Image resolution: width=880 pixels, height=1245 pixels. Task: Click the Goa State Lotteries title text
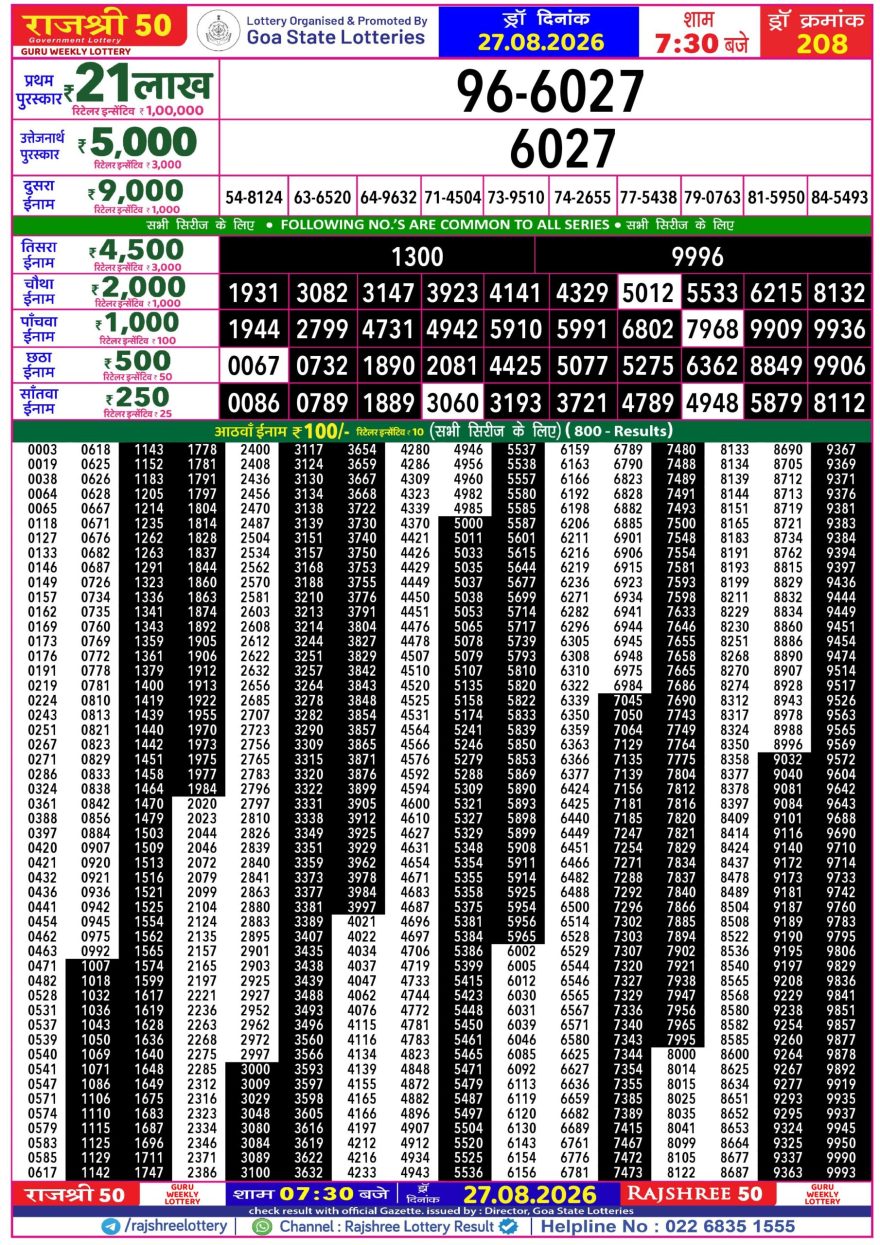tap(336, 37)
